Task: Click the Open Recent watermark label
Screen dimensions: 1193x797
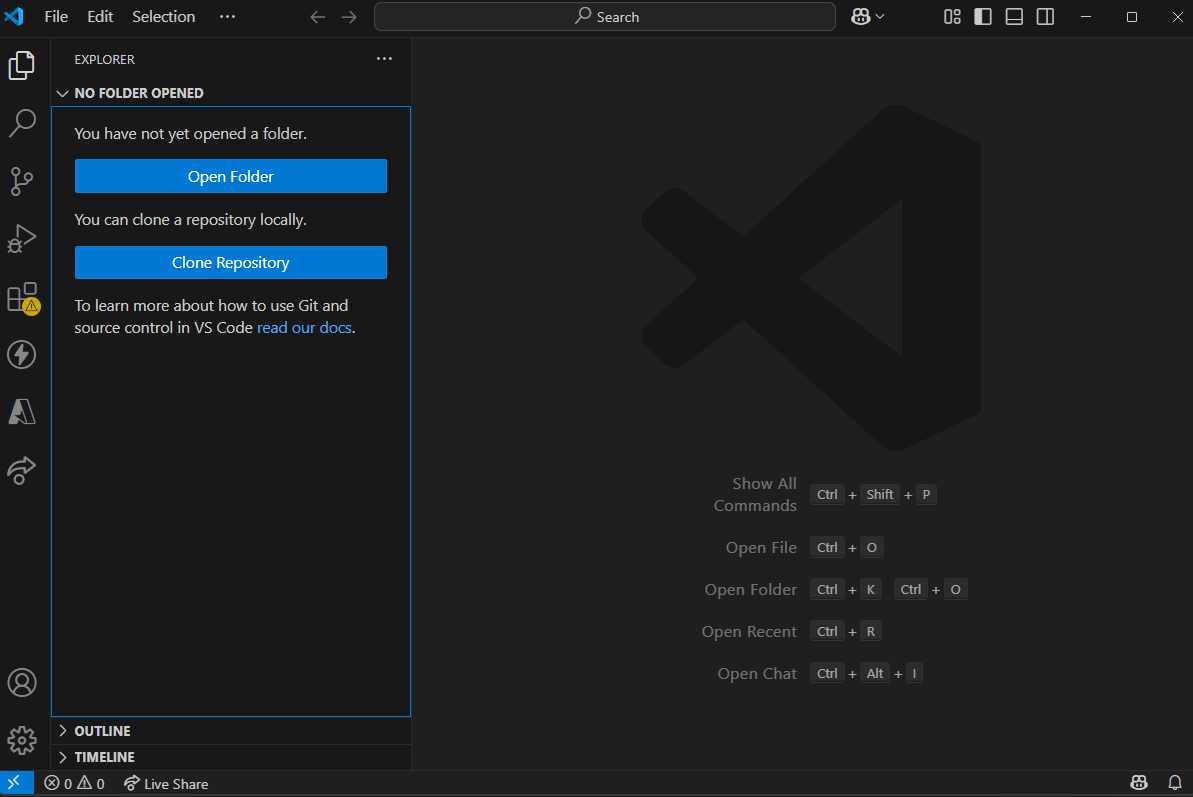Action: [x=749, y=631]
